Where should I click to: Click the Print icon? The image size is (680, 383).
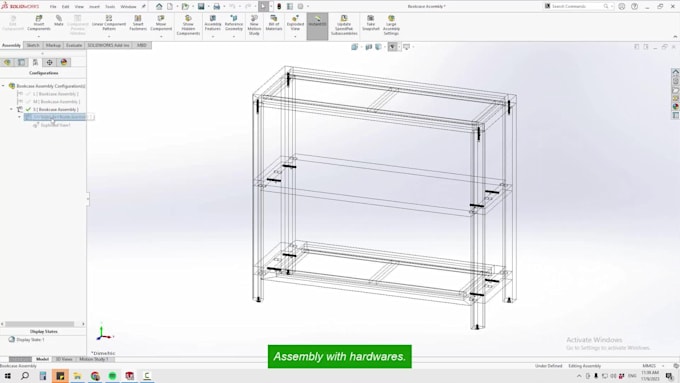pos(216,7)
